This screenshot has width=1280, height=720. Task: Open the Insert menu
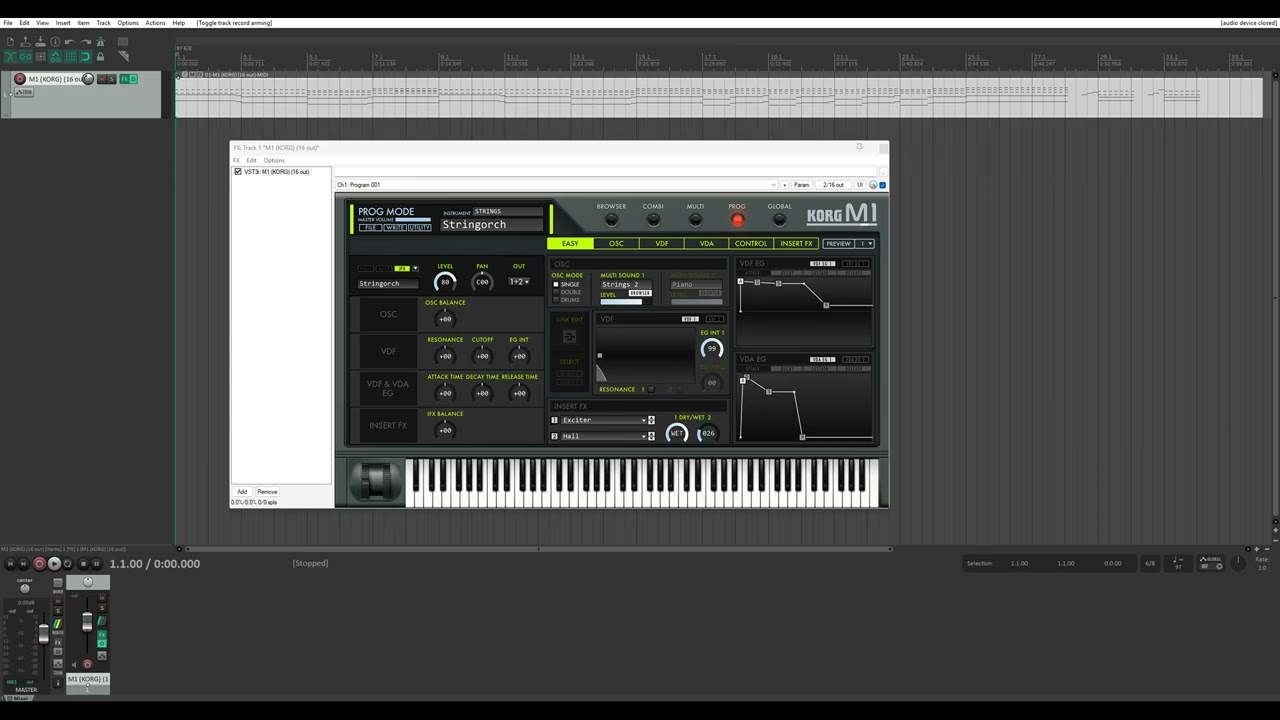point(63,22)
